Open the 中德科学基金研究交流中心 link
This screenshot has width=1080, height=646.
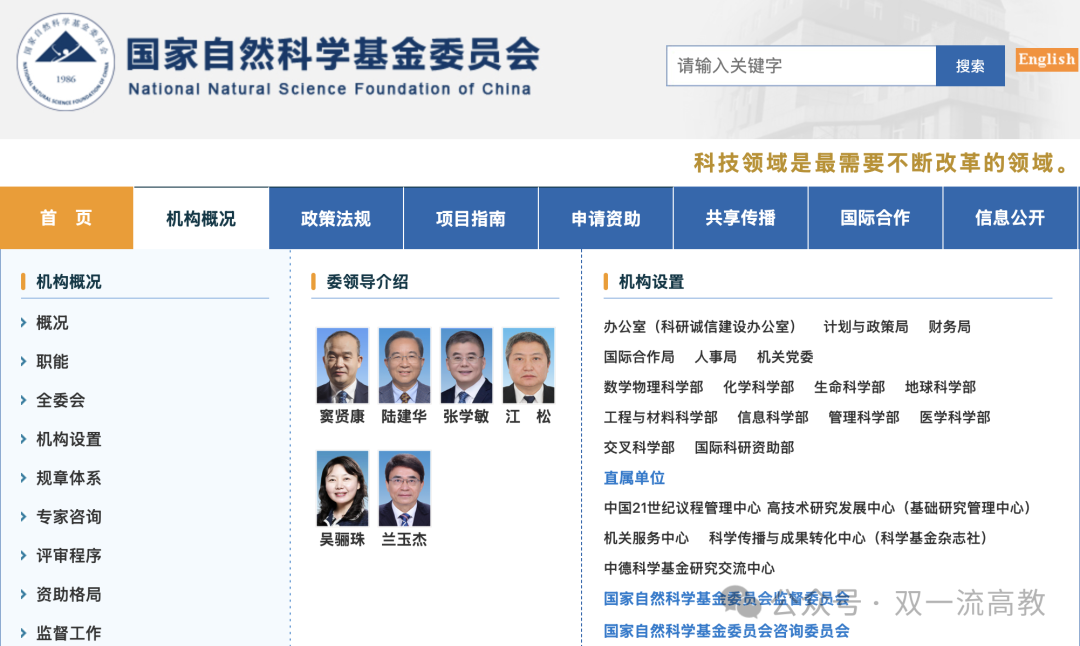[x=689, y=568]
